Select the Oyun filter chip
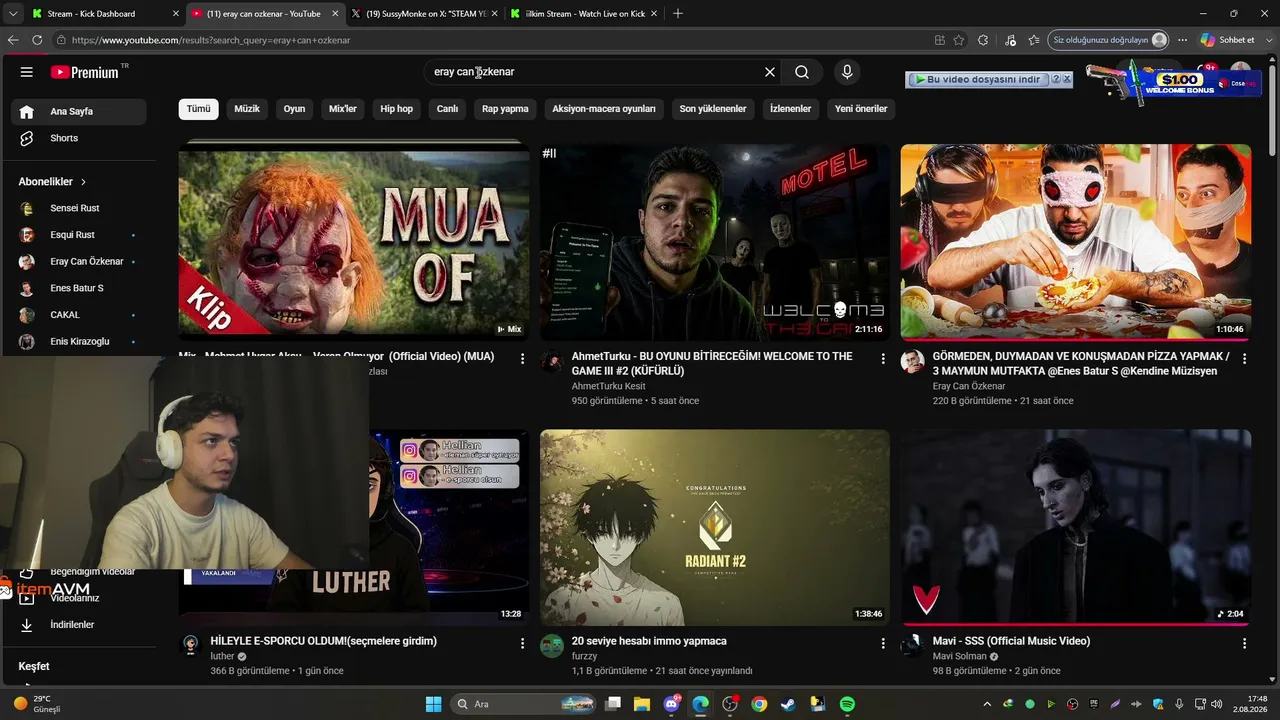The width and height of the screenshot is (1280, 720). [x=294, y=109]
